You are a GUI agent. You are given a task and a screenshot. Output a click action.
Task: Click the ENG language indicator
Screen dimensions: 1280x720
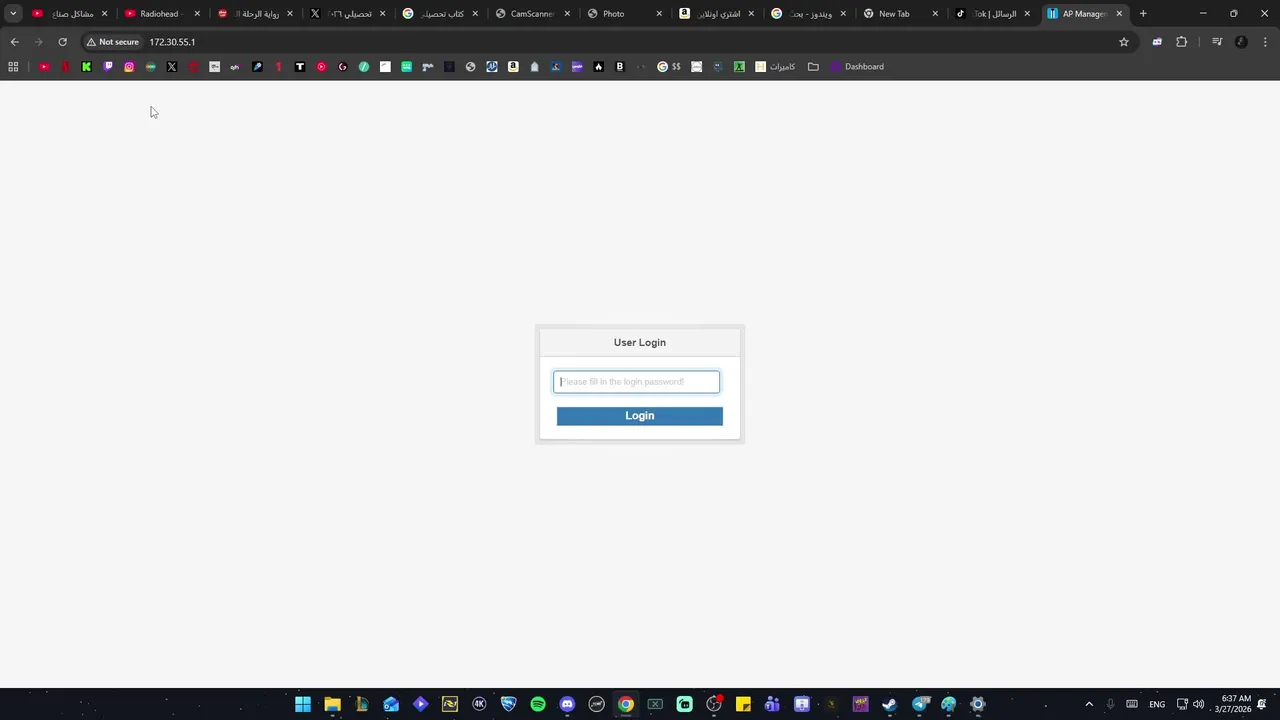pyautogui.click(x=1157, y=704)
